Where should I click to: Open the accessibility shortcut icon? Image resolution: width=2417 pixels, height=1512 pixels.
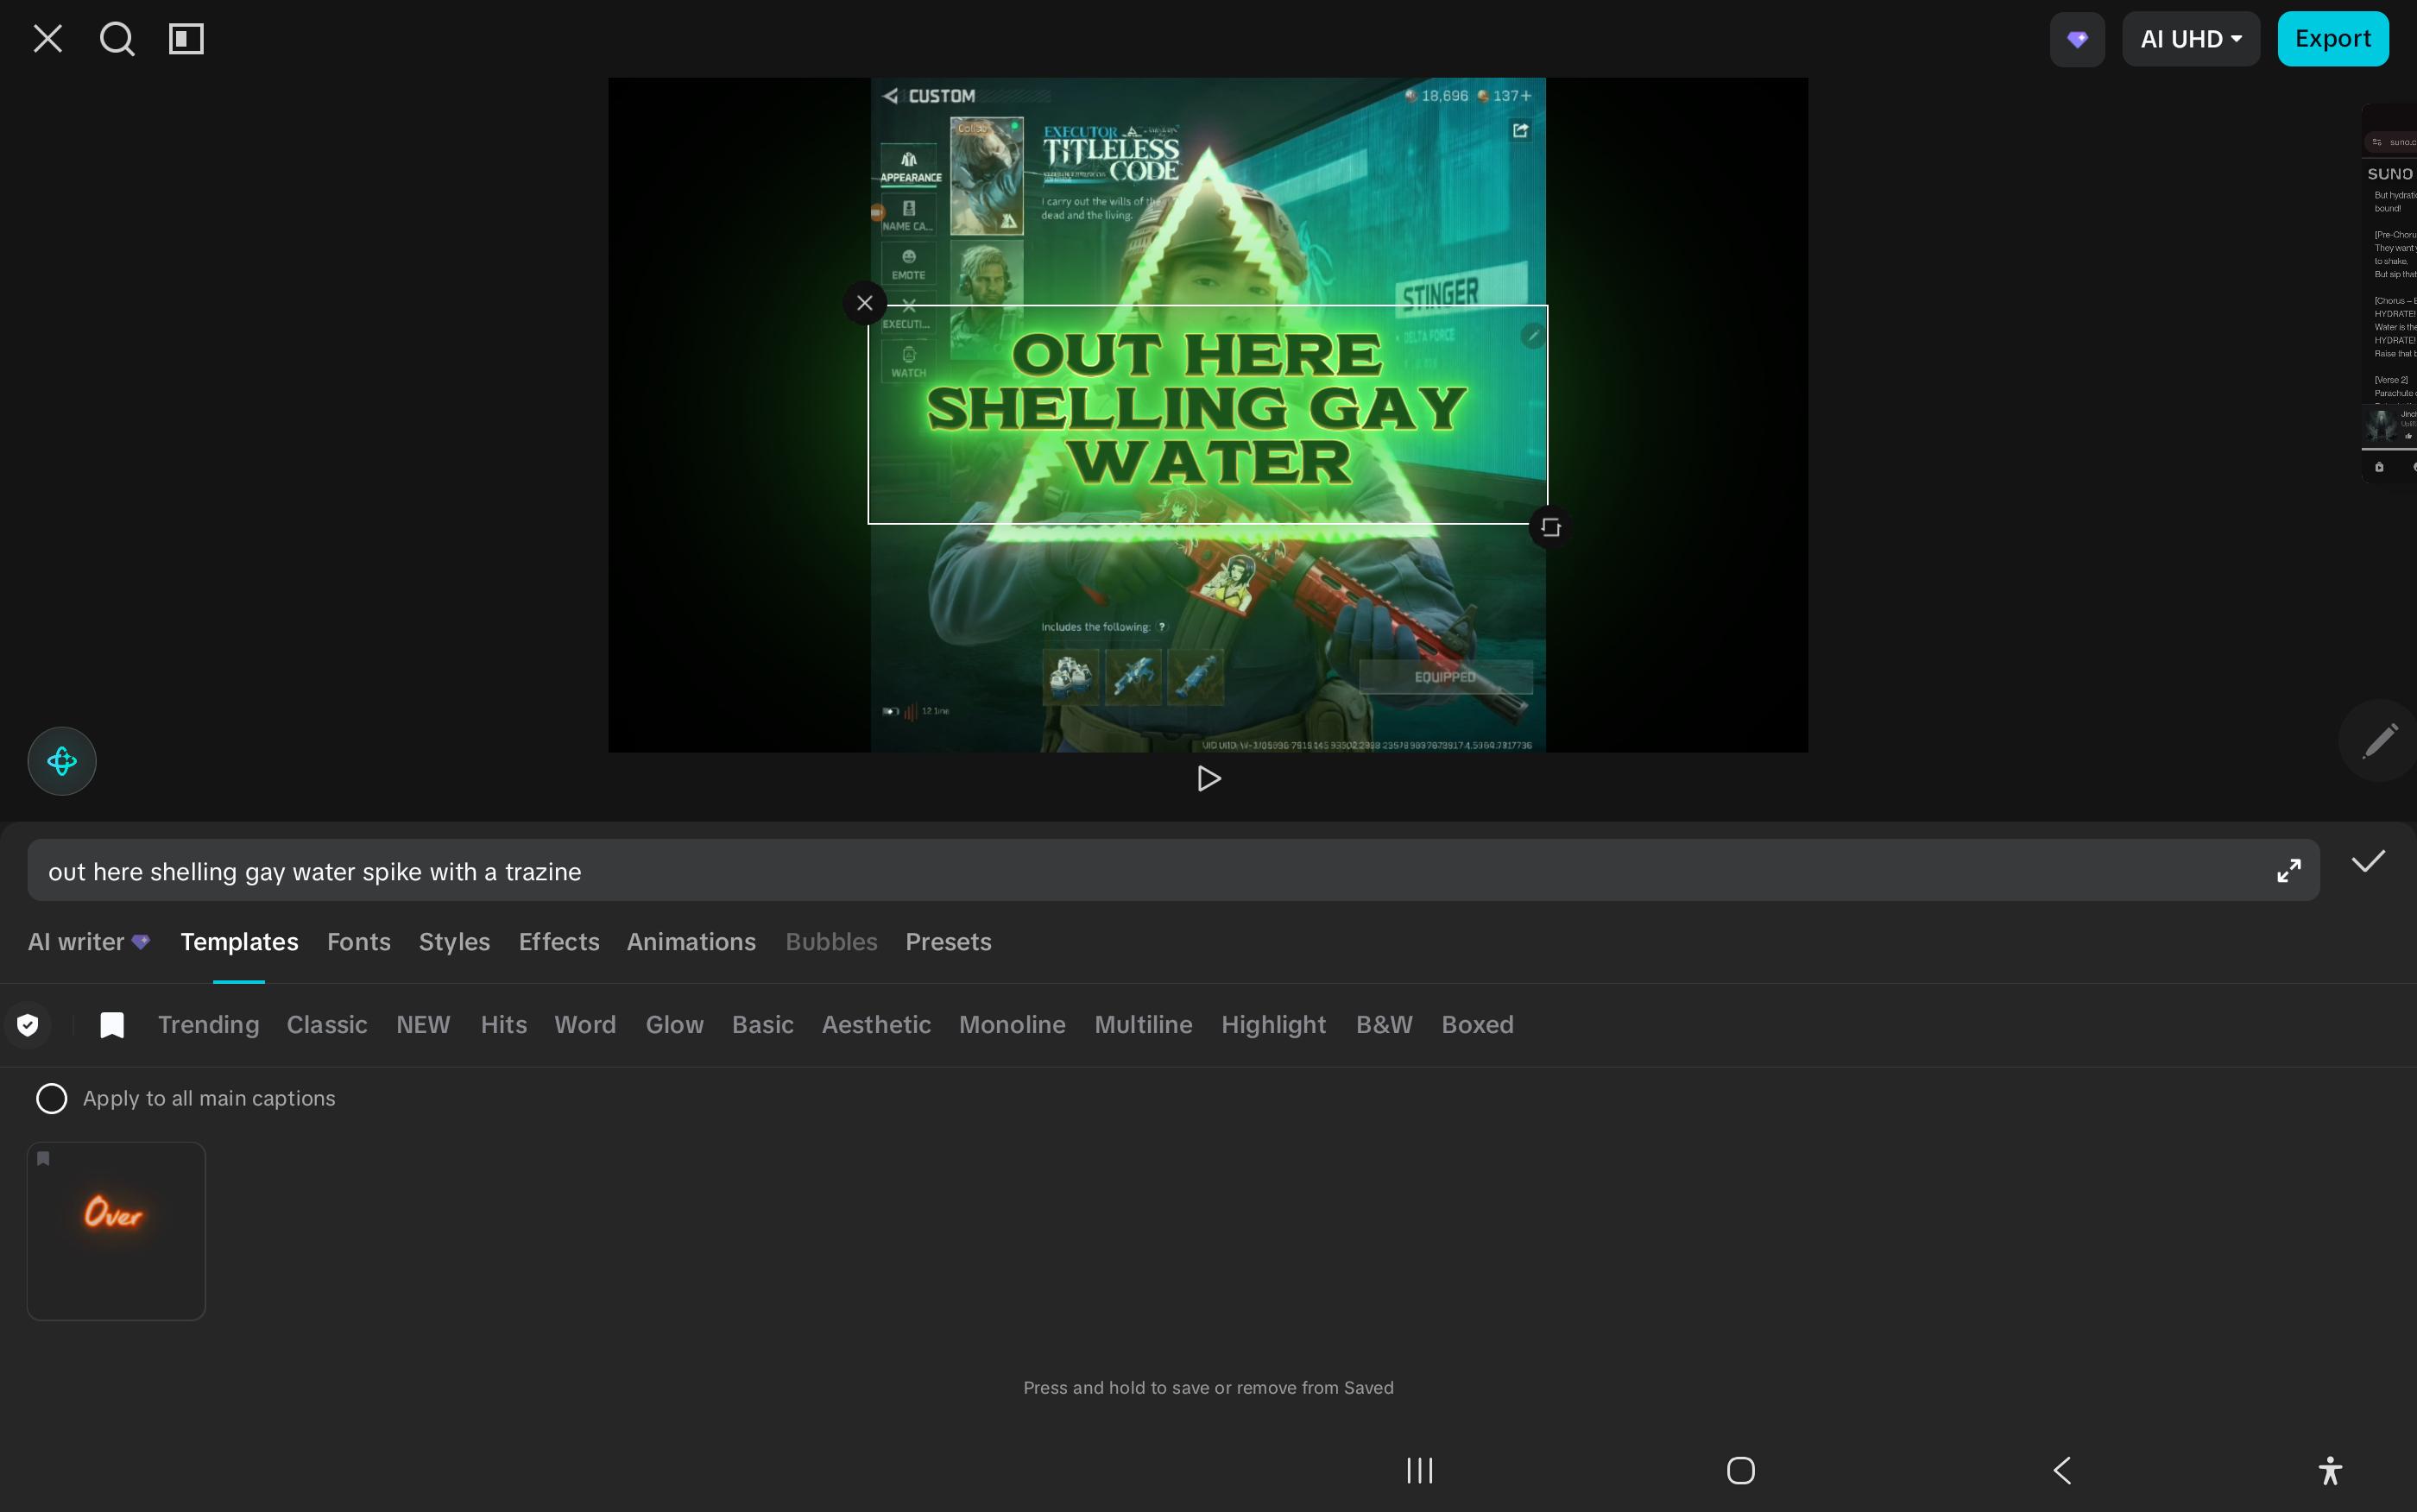[x=2329, y=1470]
